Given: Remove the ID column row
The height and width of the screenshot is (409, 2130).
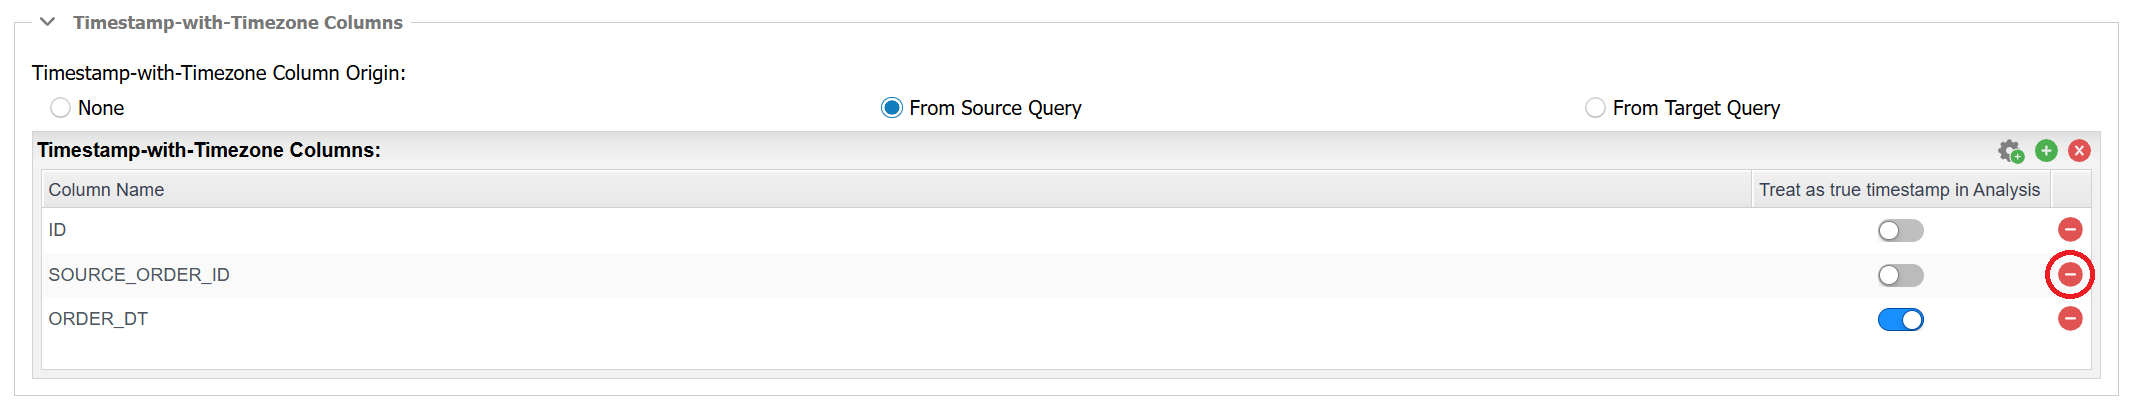Looking at the screenshot, I should tap(2070, 230).
